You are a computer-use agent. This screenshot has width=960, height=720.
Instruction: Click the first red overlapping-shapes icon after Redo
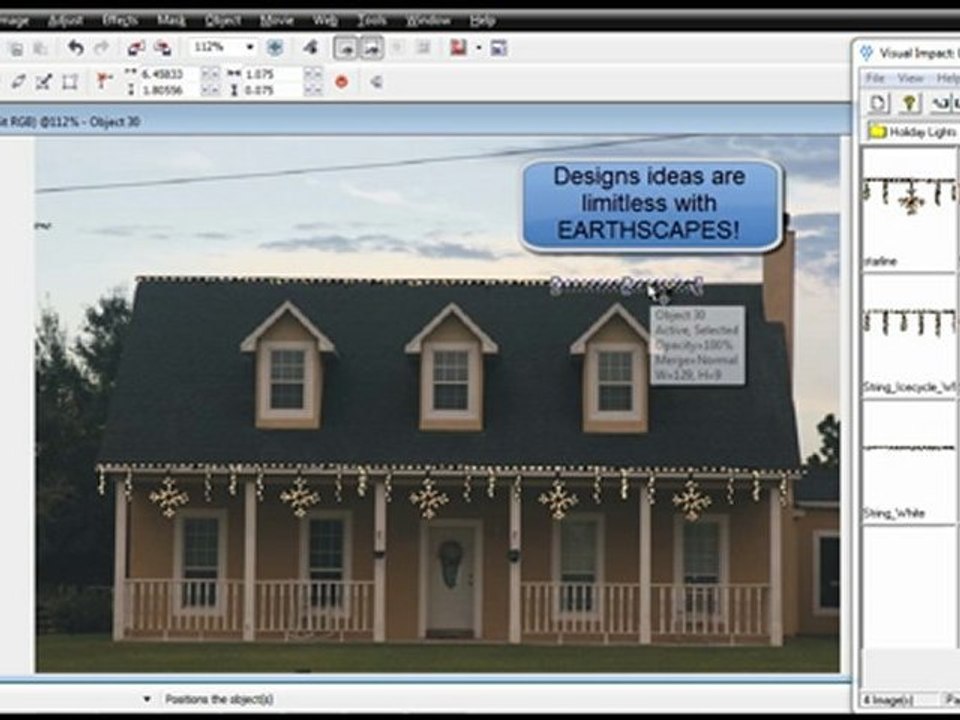point(135,48)
